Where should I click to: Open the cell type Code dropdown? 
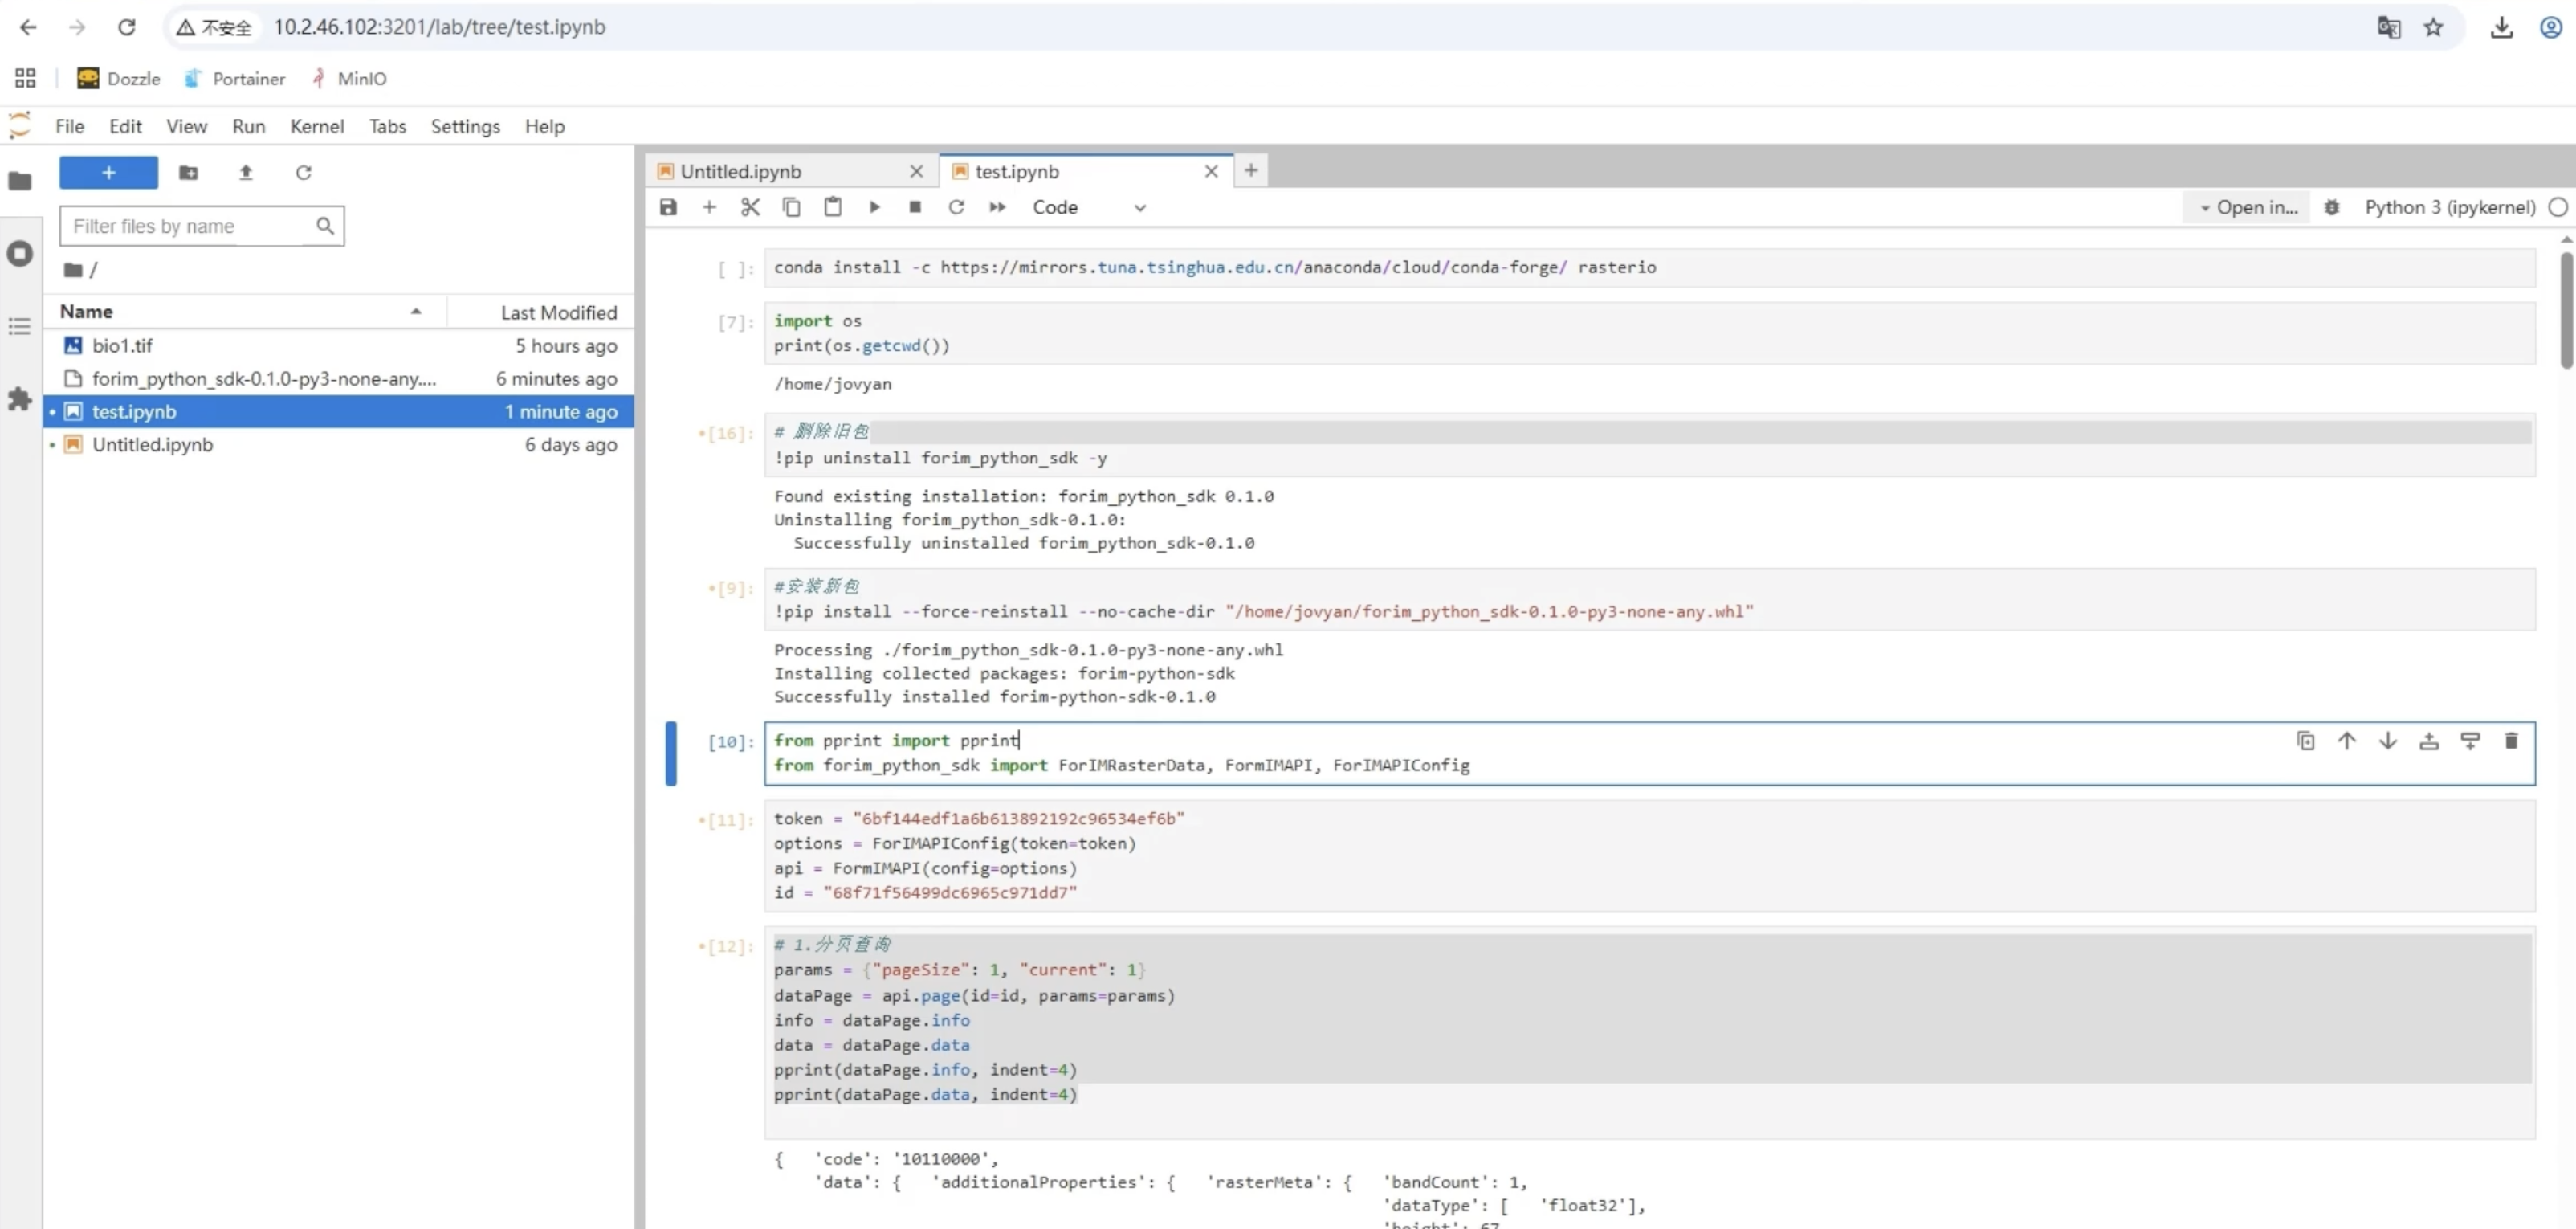[x=1088, y=207]
